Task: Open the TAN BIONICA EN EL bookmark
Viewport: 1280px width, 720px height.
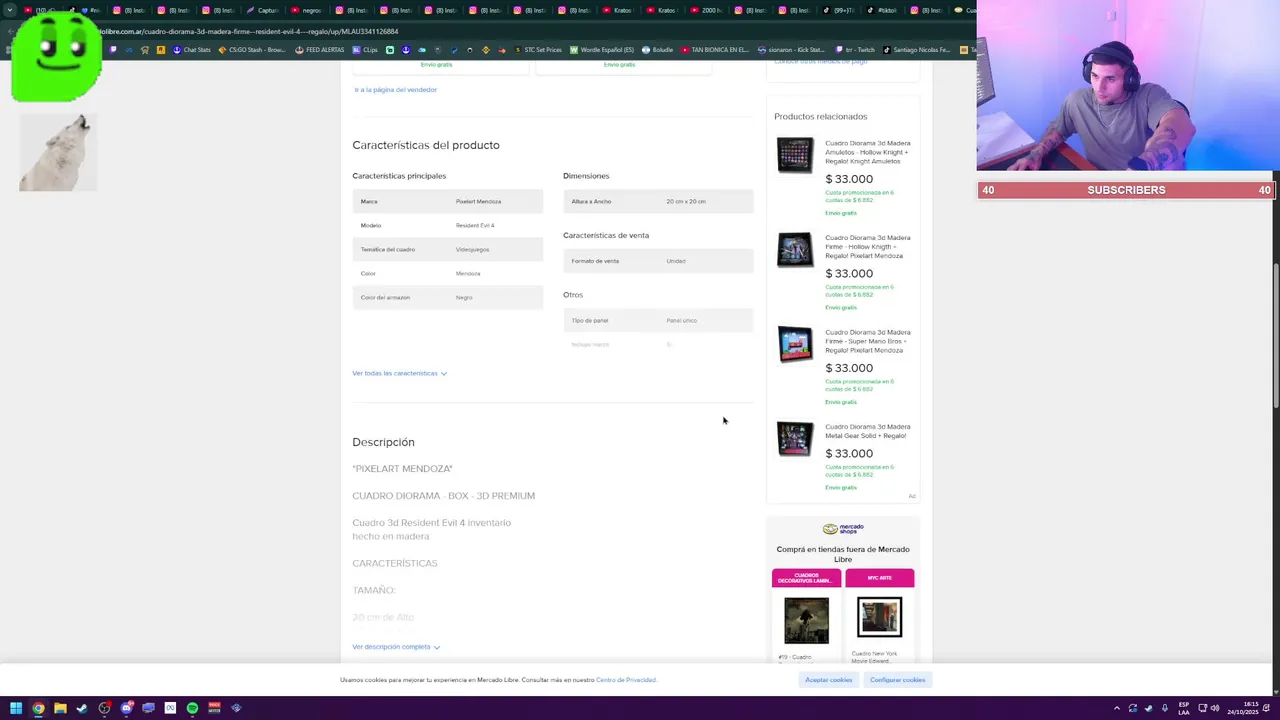Action: [715, 50]
